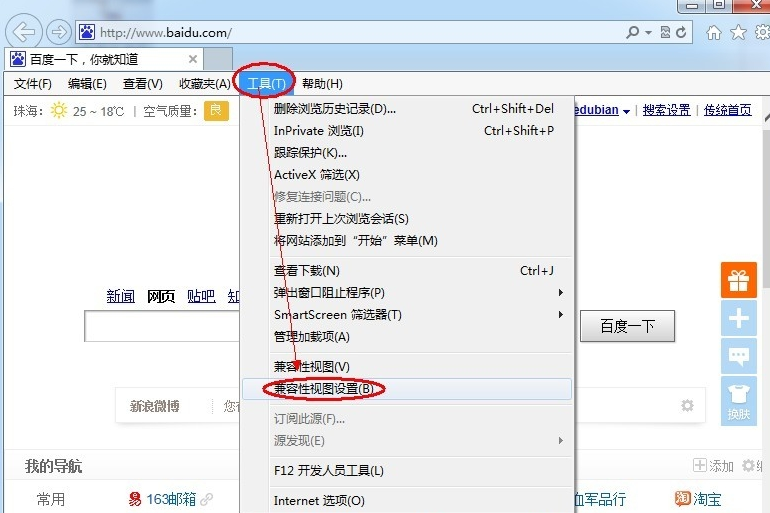770x513 pixels.
Task: Choose 查看下载(N) menu item
Action: (x=407, y=270)
